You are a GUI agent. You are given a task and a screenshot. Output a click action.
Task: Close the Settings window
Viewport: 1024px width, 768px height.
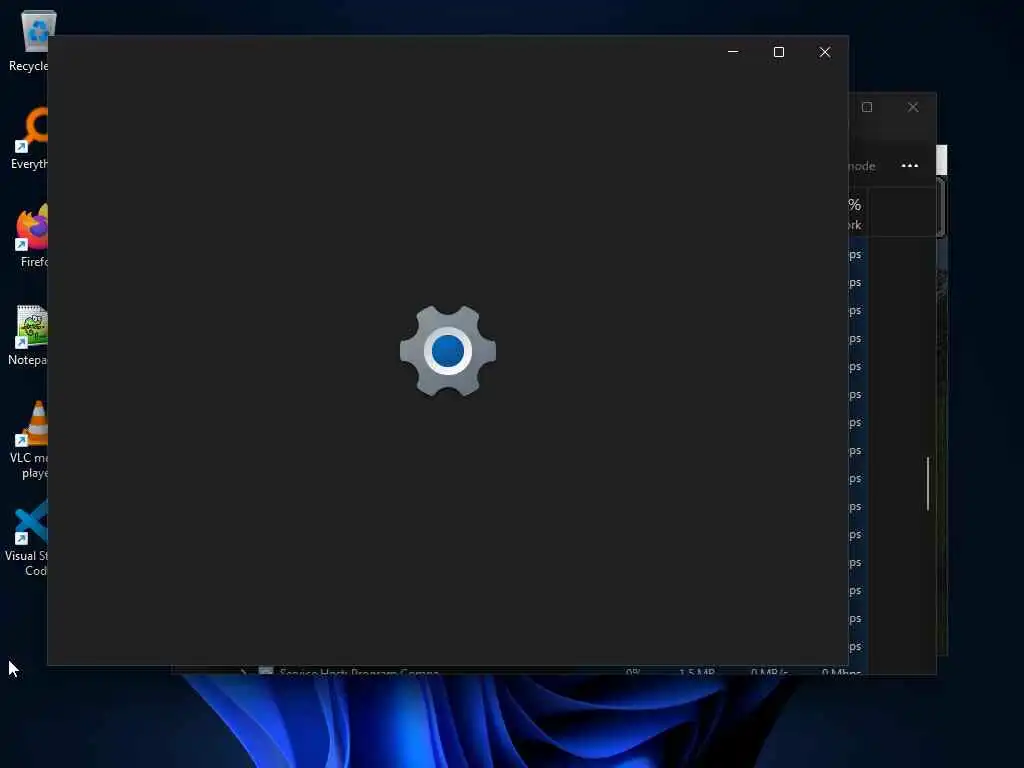[825, 52]
